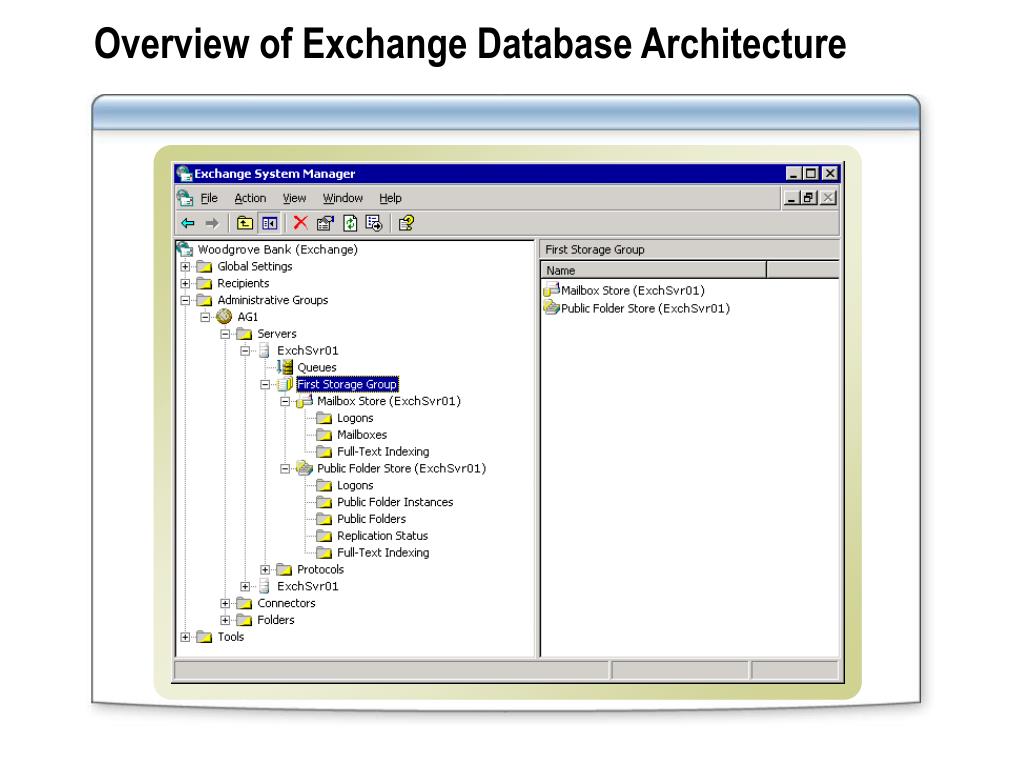The image size is (1024, 768).
Task: Select Logons under Mailbox Store
Action: pos(355,418)
